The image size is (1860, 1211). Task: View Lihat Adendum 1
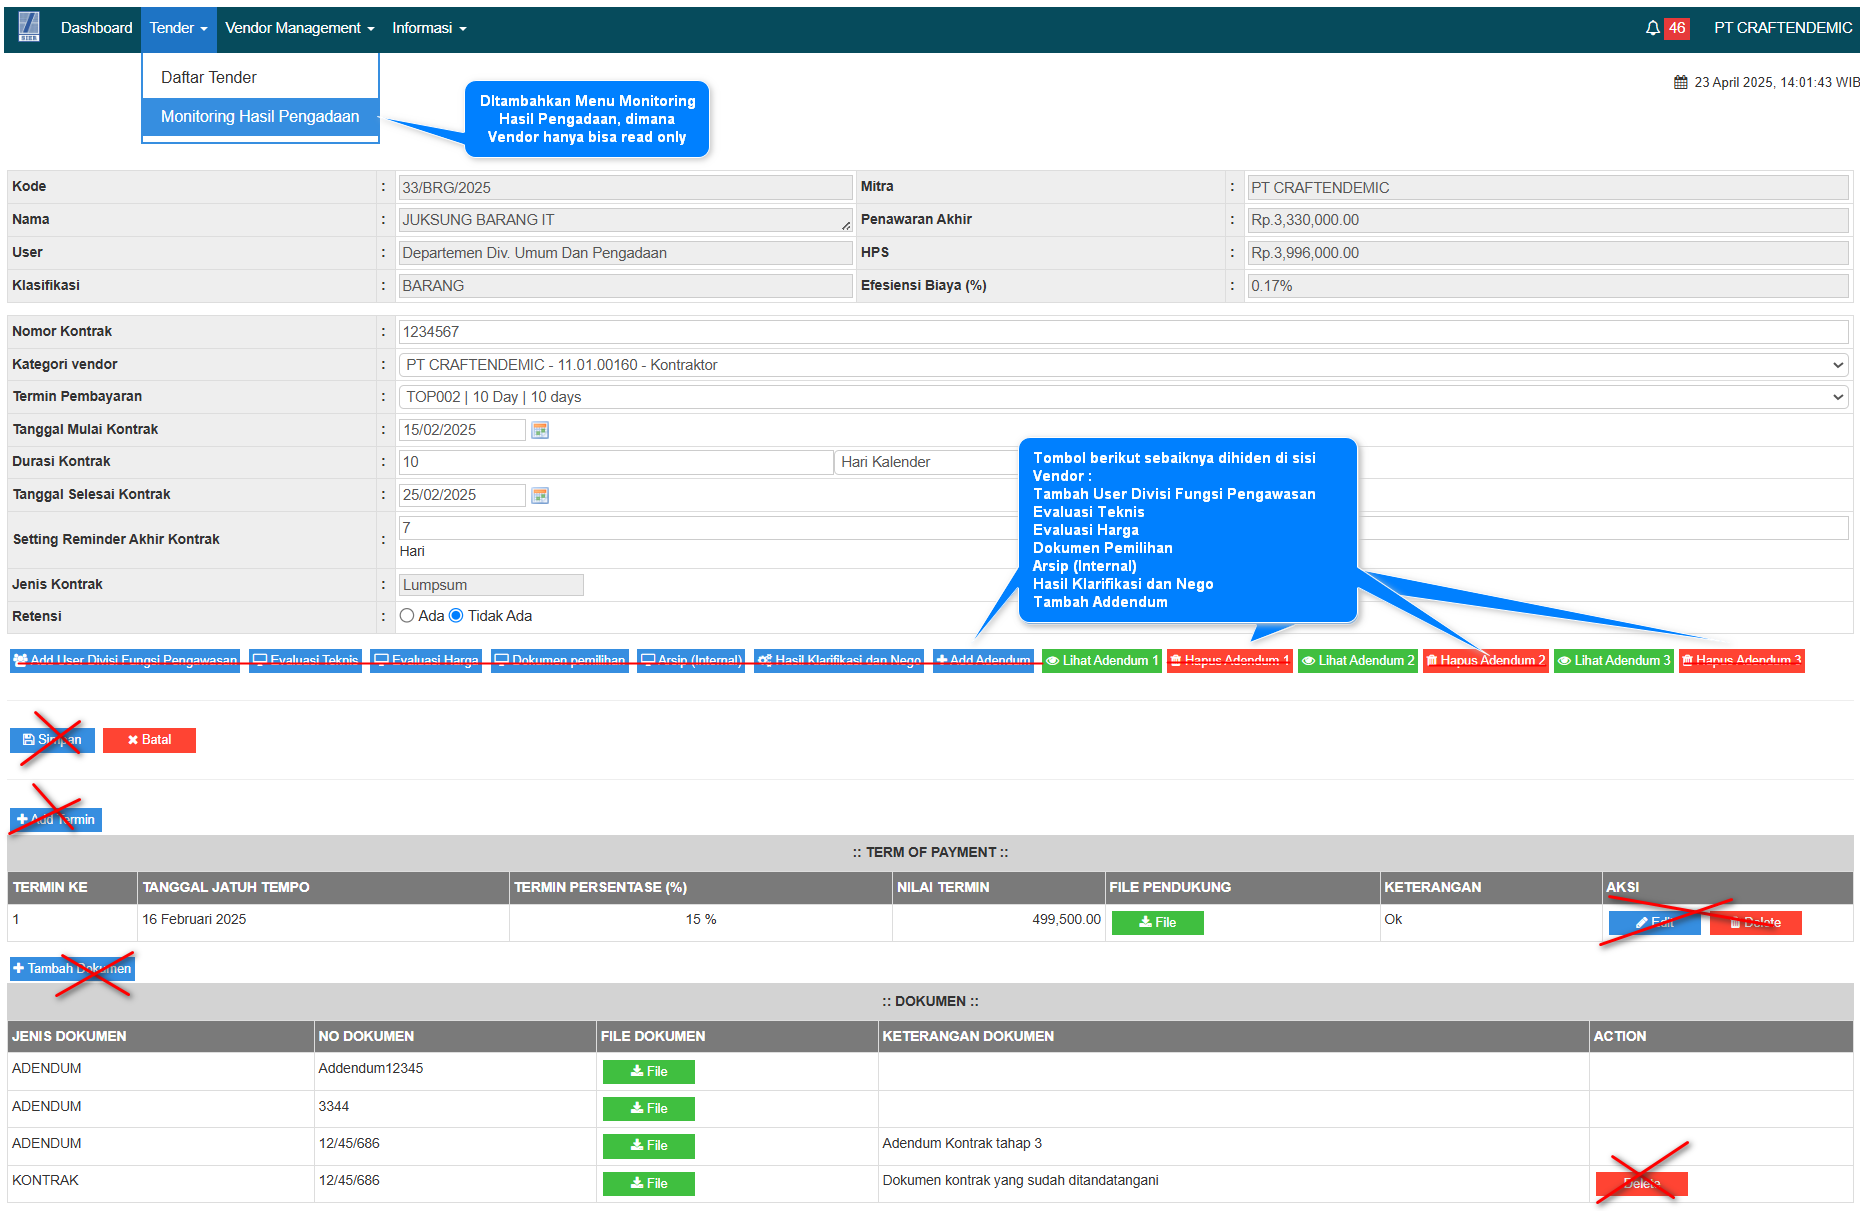(1101, 661)
